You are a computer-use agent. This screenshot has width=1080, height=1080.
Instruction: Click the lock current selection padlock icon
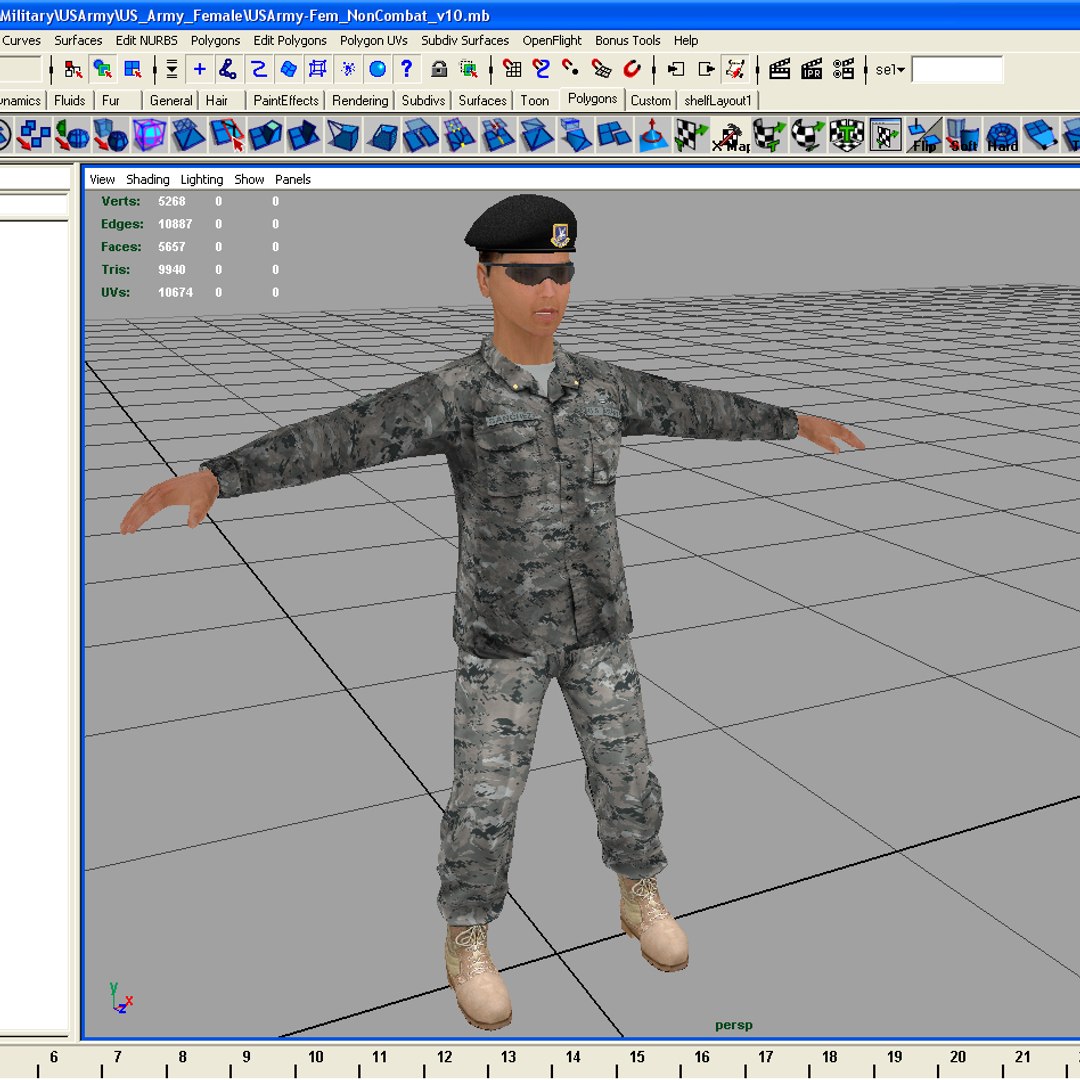tap(439, 69)
